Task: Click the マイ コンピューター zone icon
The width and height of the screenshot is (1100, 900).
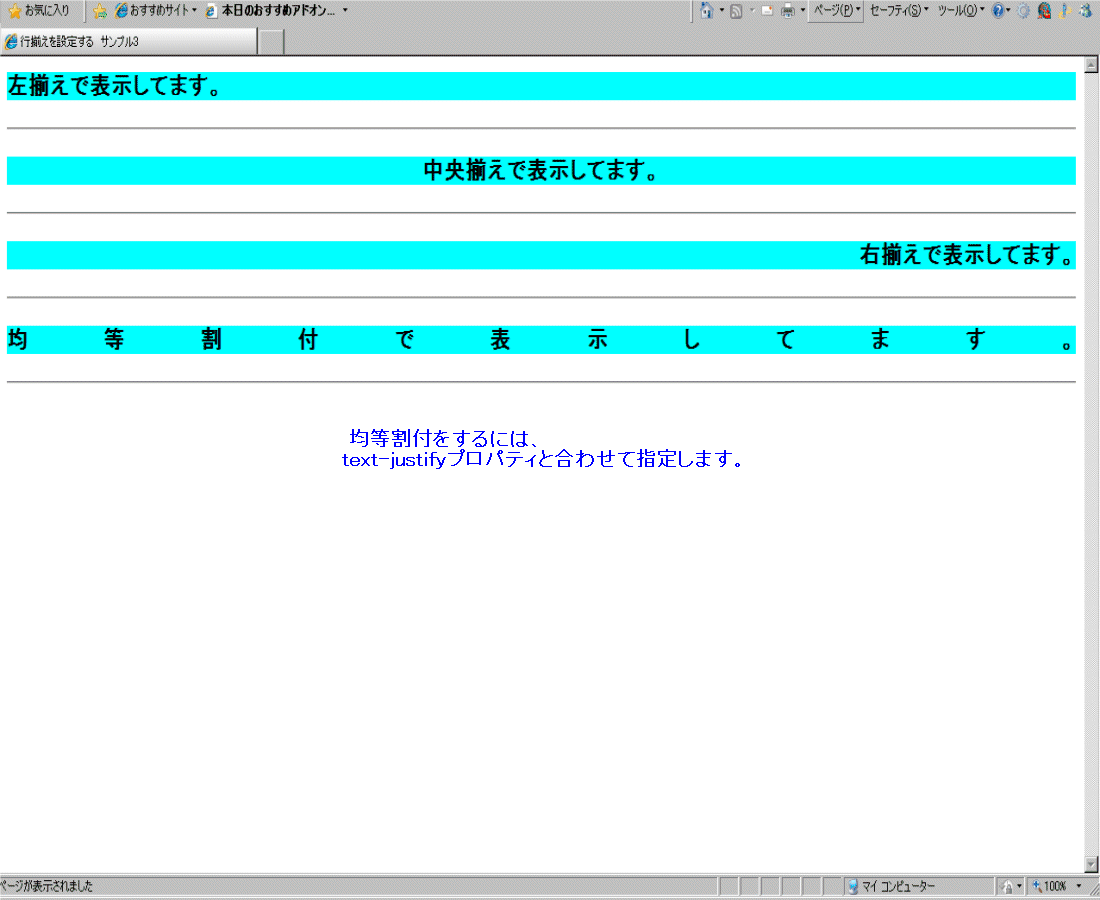Action: pyautogui.click(x=853, y=887)
